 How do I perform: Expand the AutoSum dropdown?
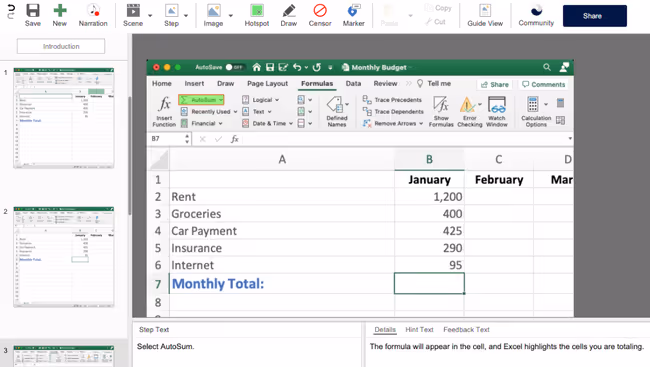pos(221,100)
